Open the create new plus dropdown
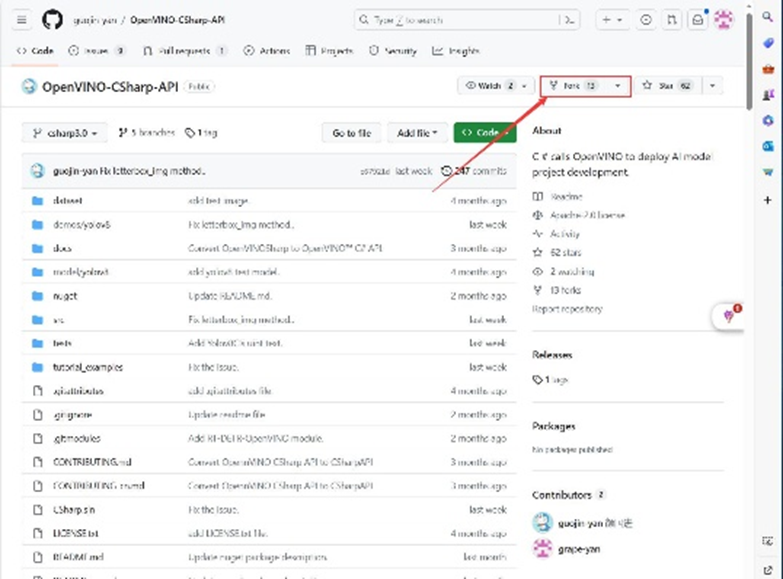 point(612,20)
